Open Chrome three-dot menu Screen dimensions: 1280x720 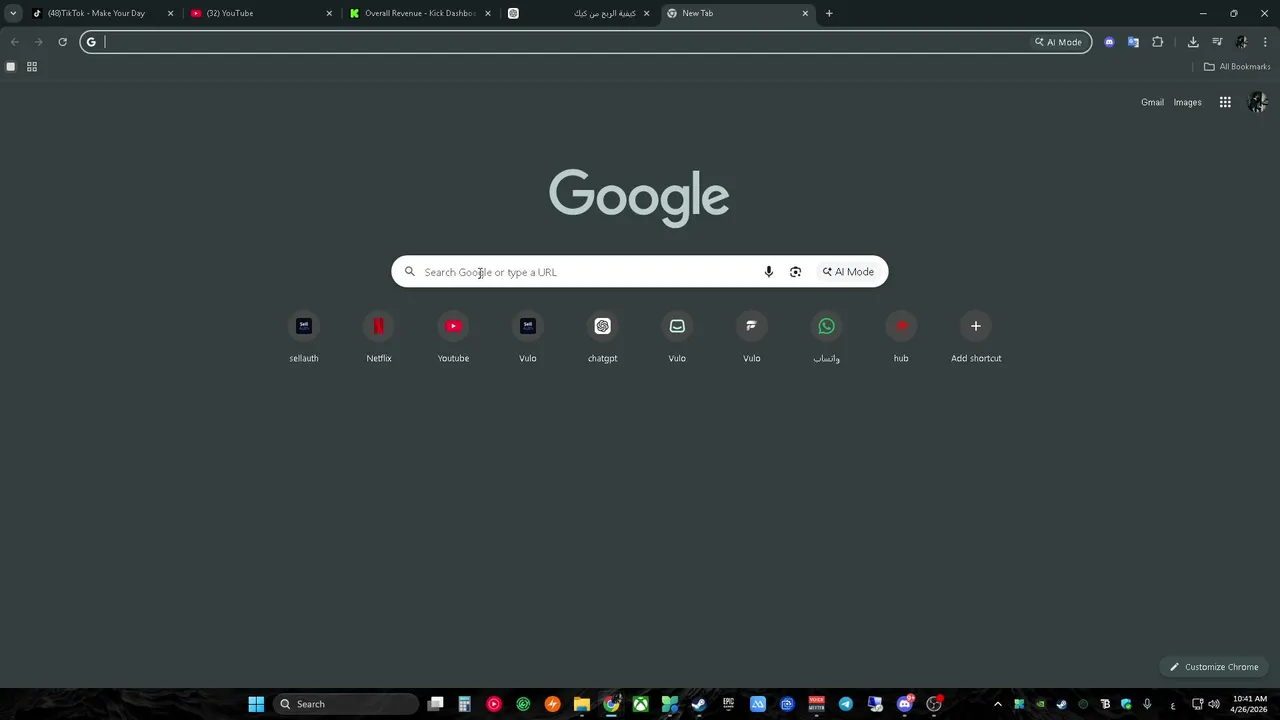1265,42
